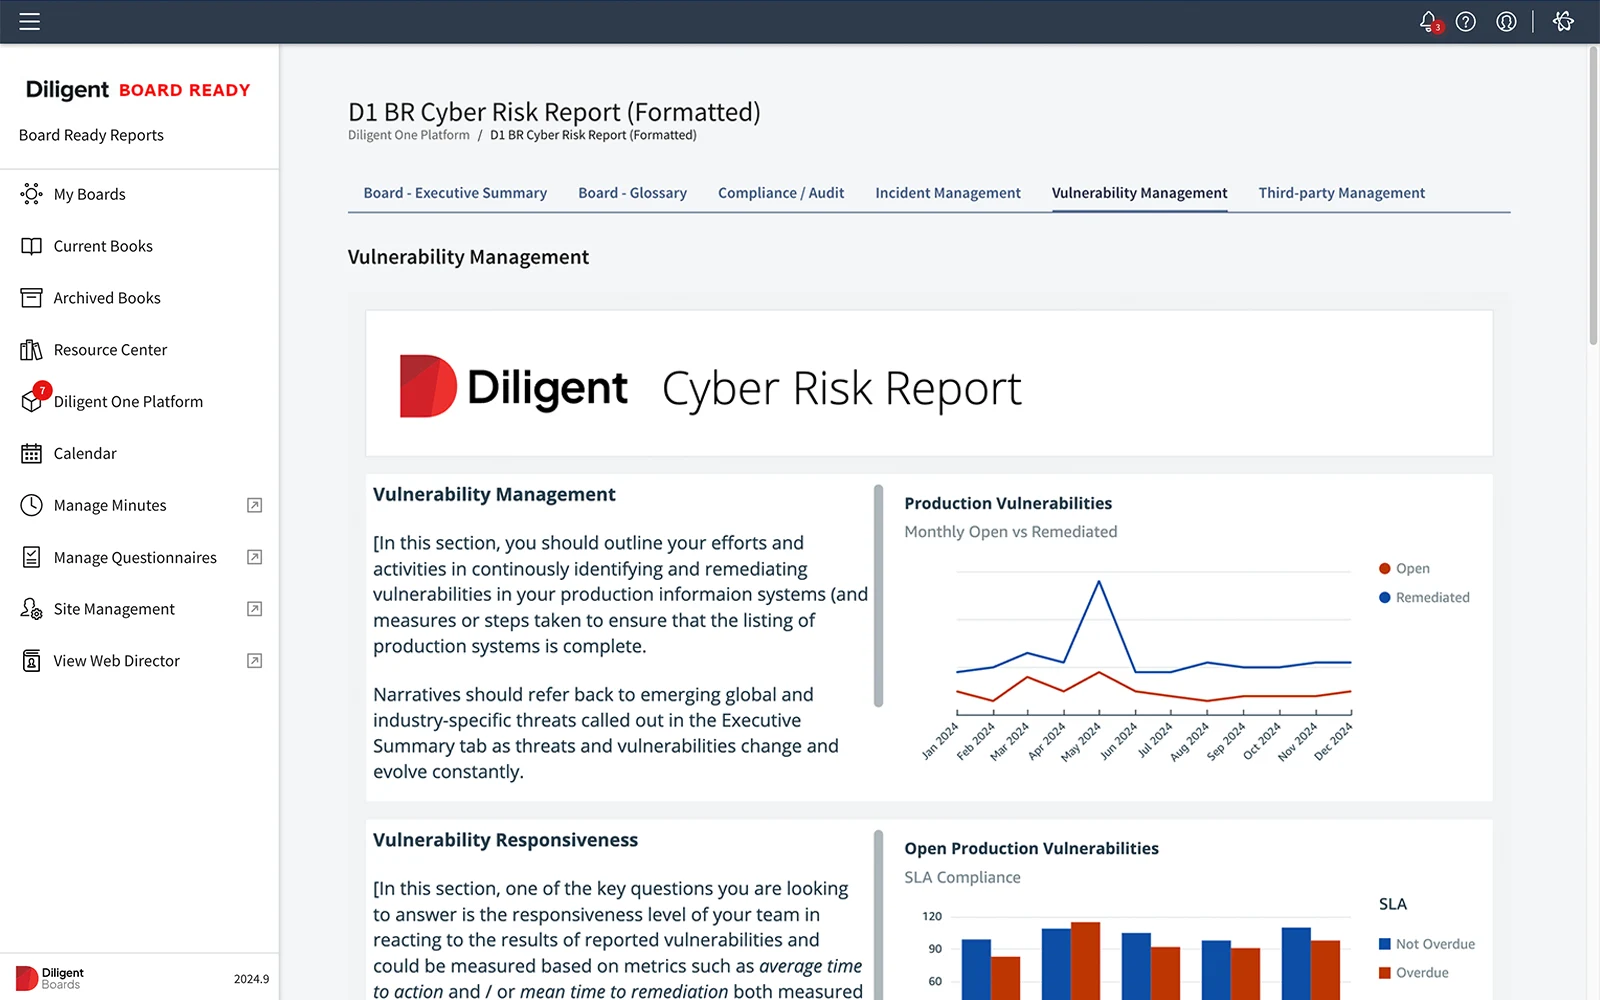Click the Production Vulnerabilities chart title
The image size is (1600, 1000).
coord(1008,503)
